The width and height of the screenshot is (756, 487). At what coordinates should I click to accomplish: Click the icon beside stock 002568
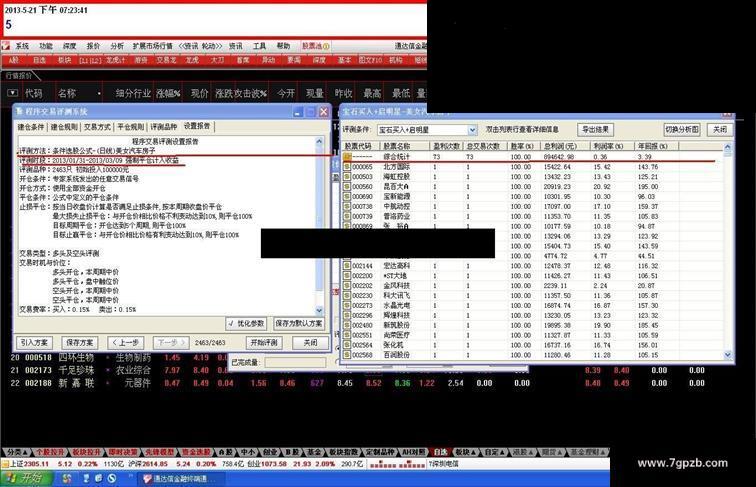347,354
